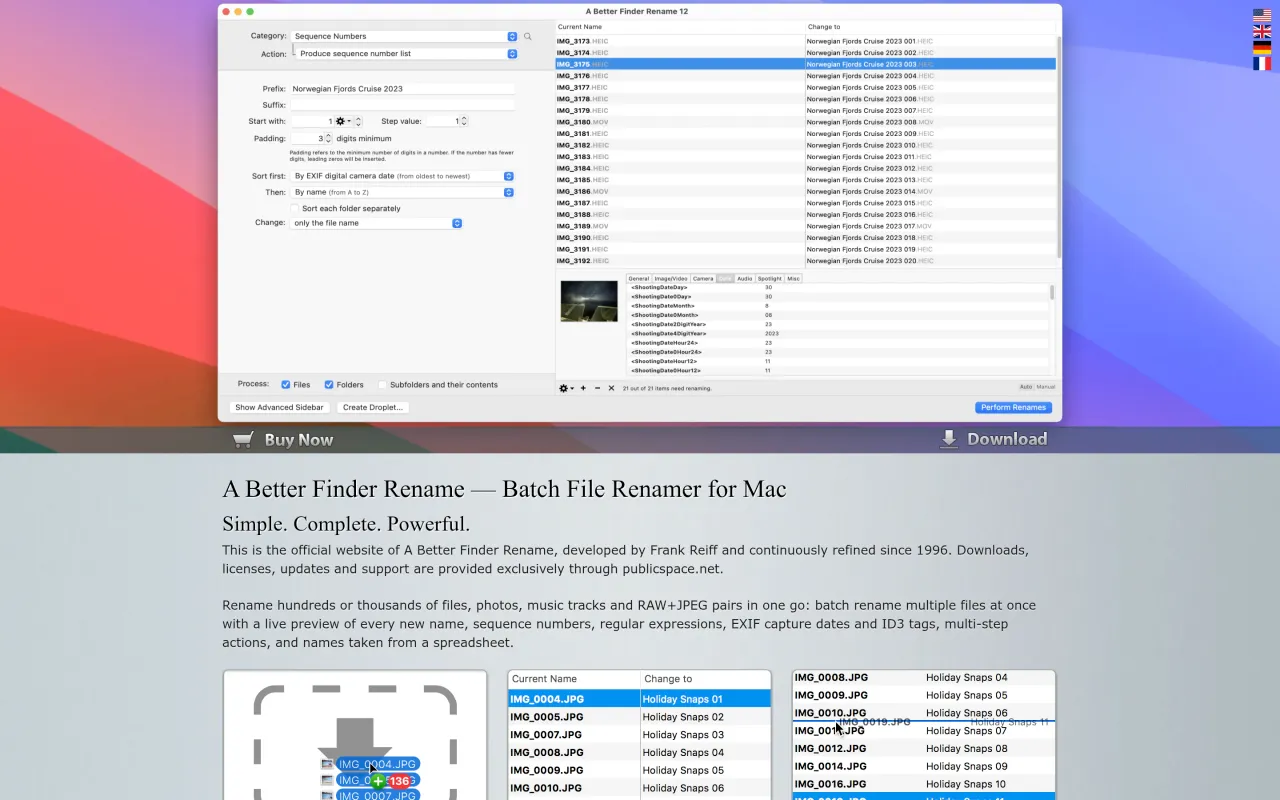Enable Subfolders and their contents
The image size is (1280, 800).
tap(382, 385)
